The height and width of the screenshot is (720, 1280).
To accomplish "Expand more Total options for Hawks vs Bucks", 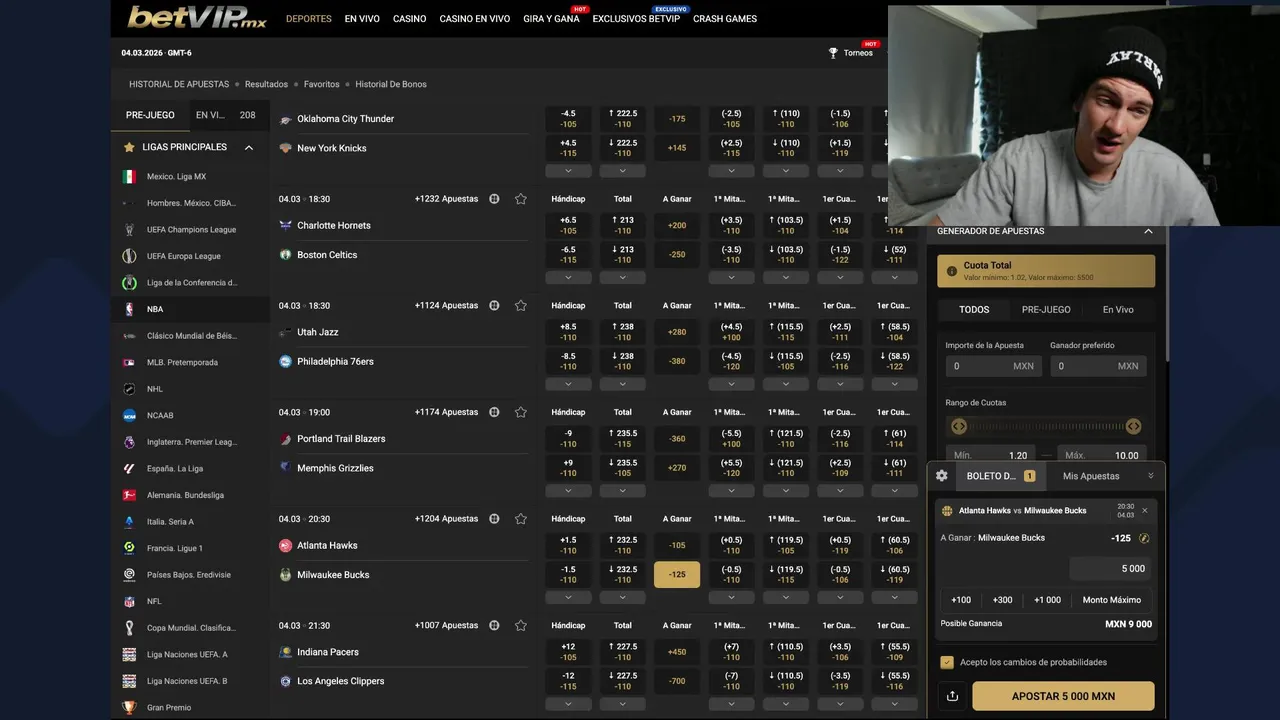I will tap(623, 598).
